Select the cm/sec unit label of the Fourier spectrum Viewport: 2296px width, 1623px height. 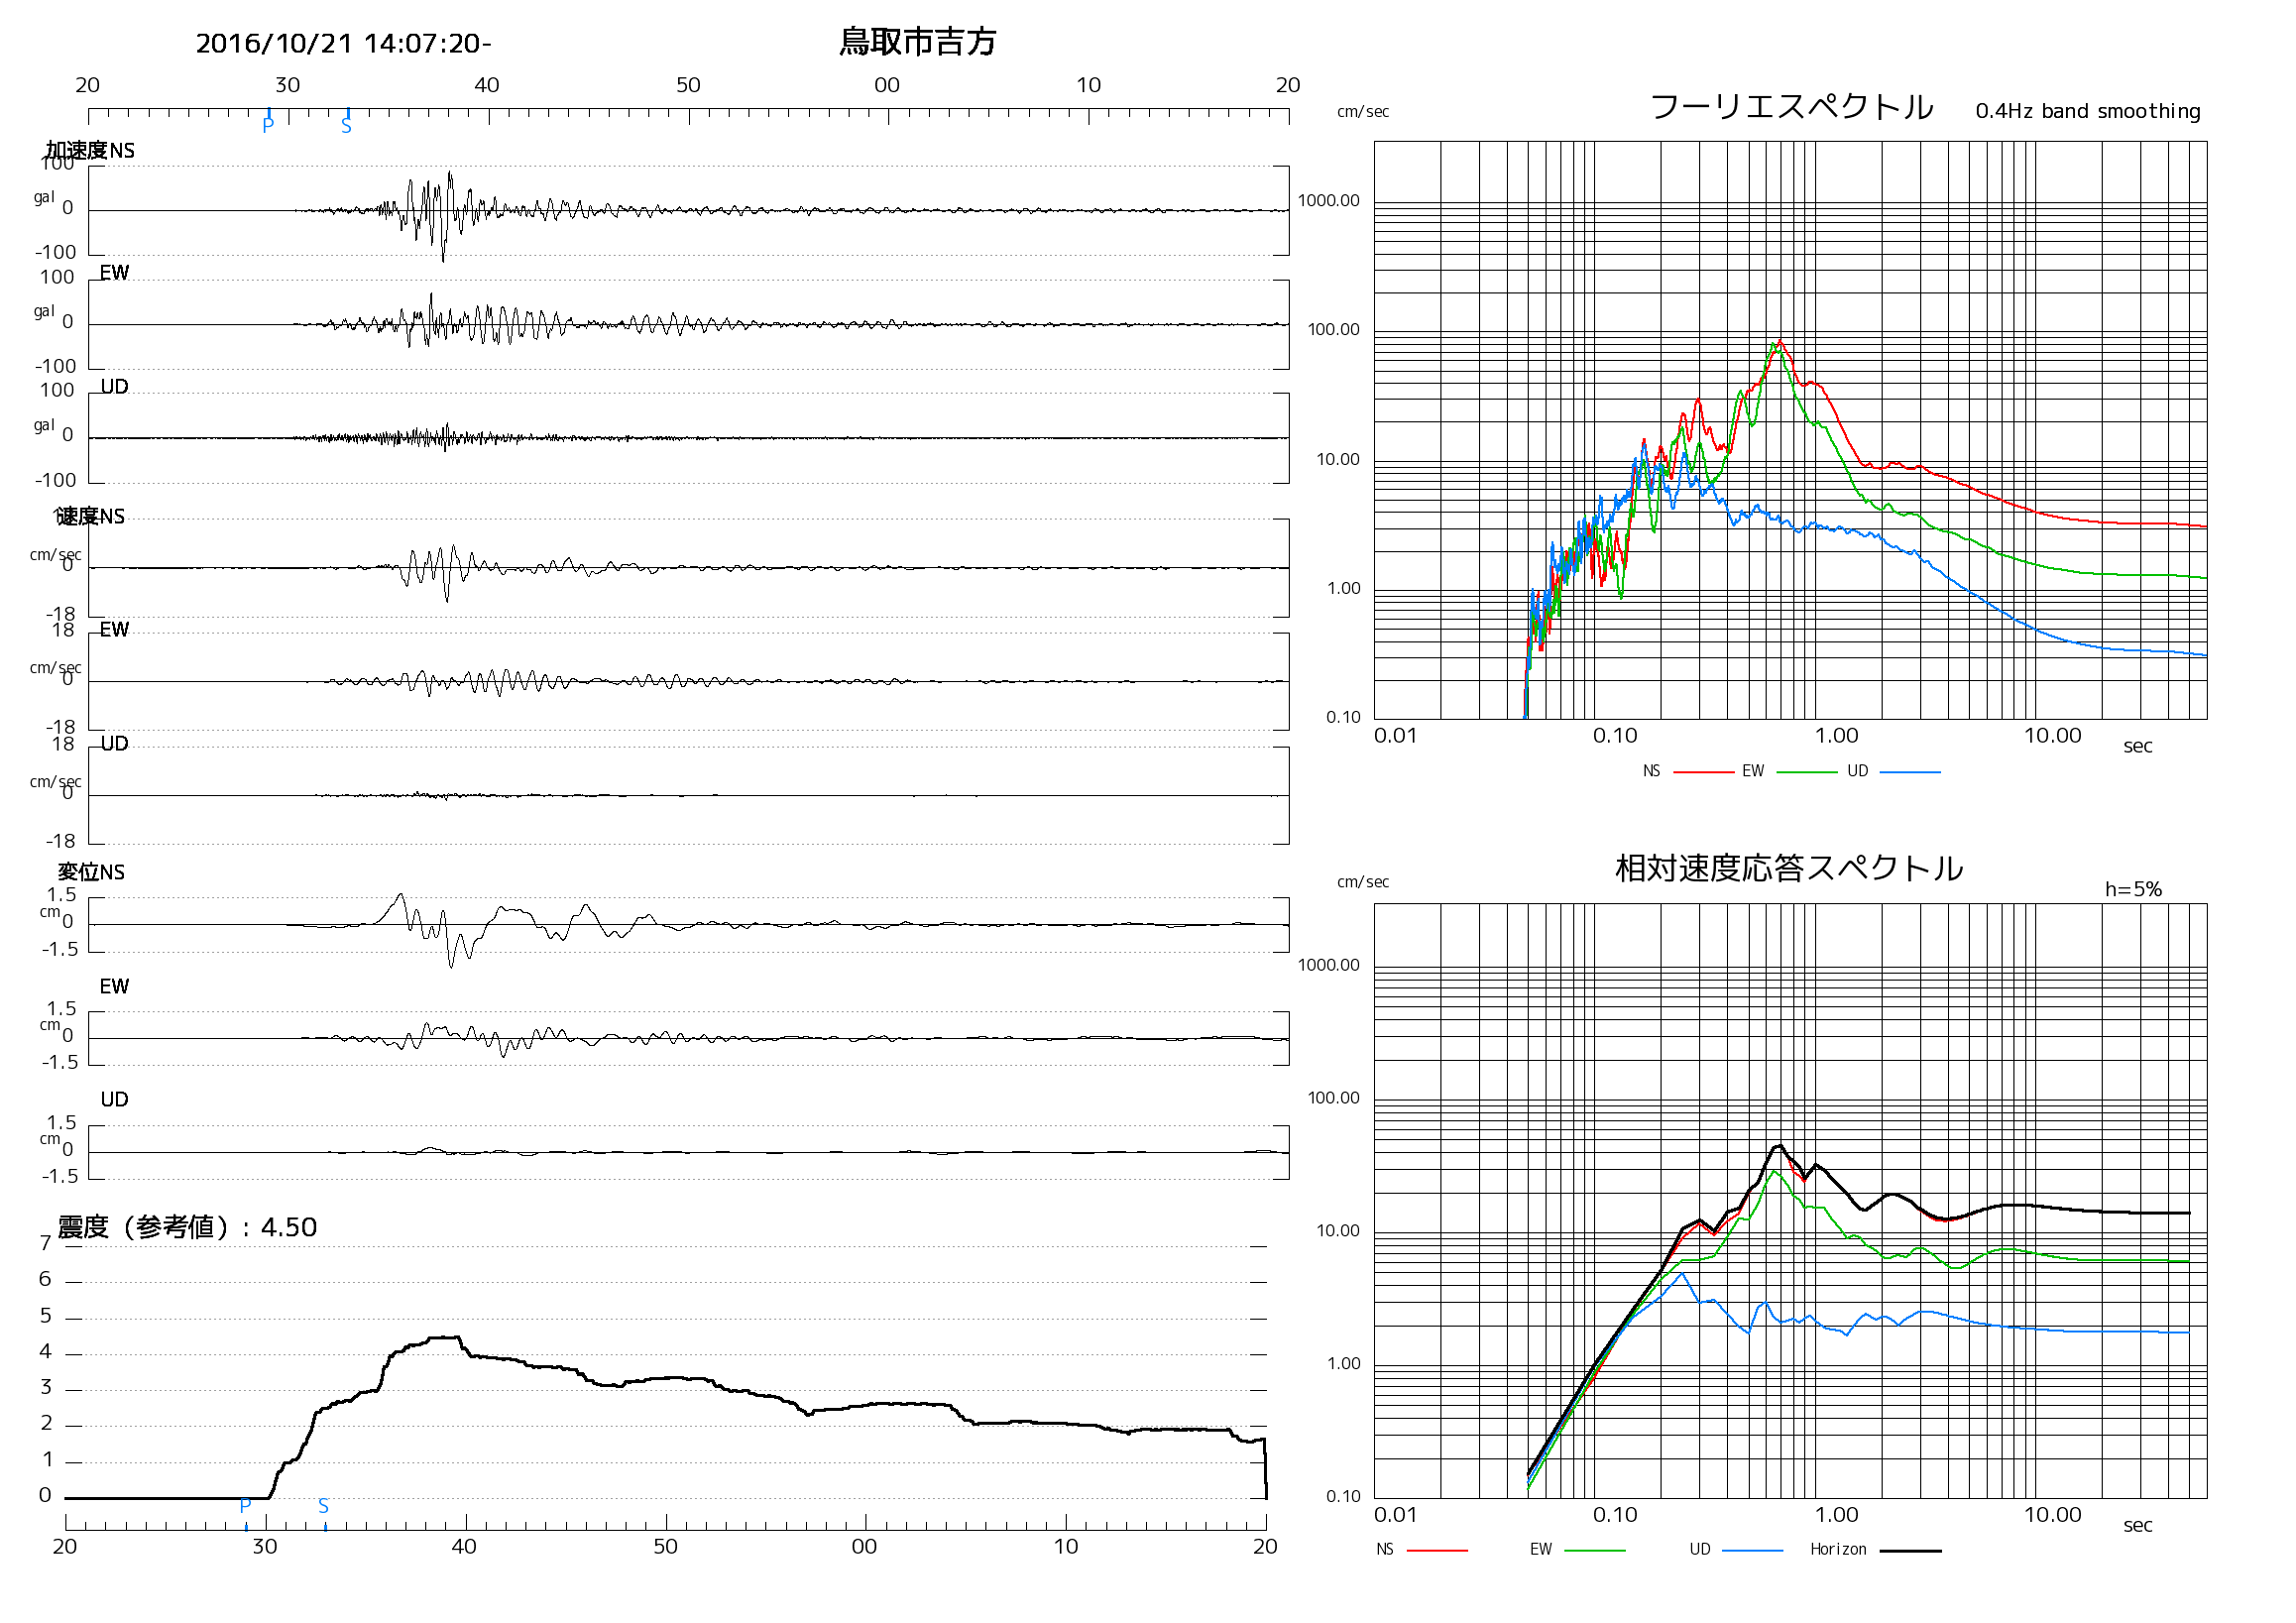click(1363, 112)
